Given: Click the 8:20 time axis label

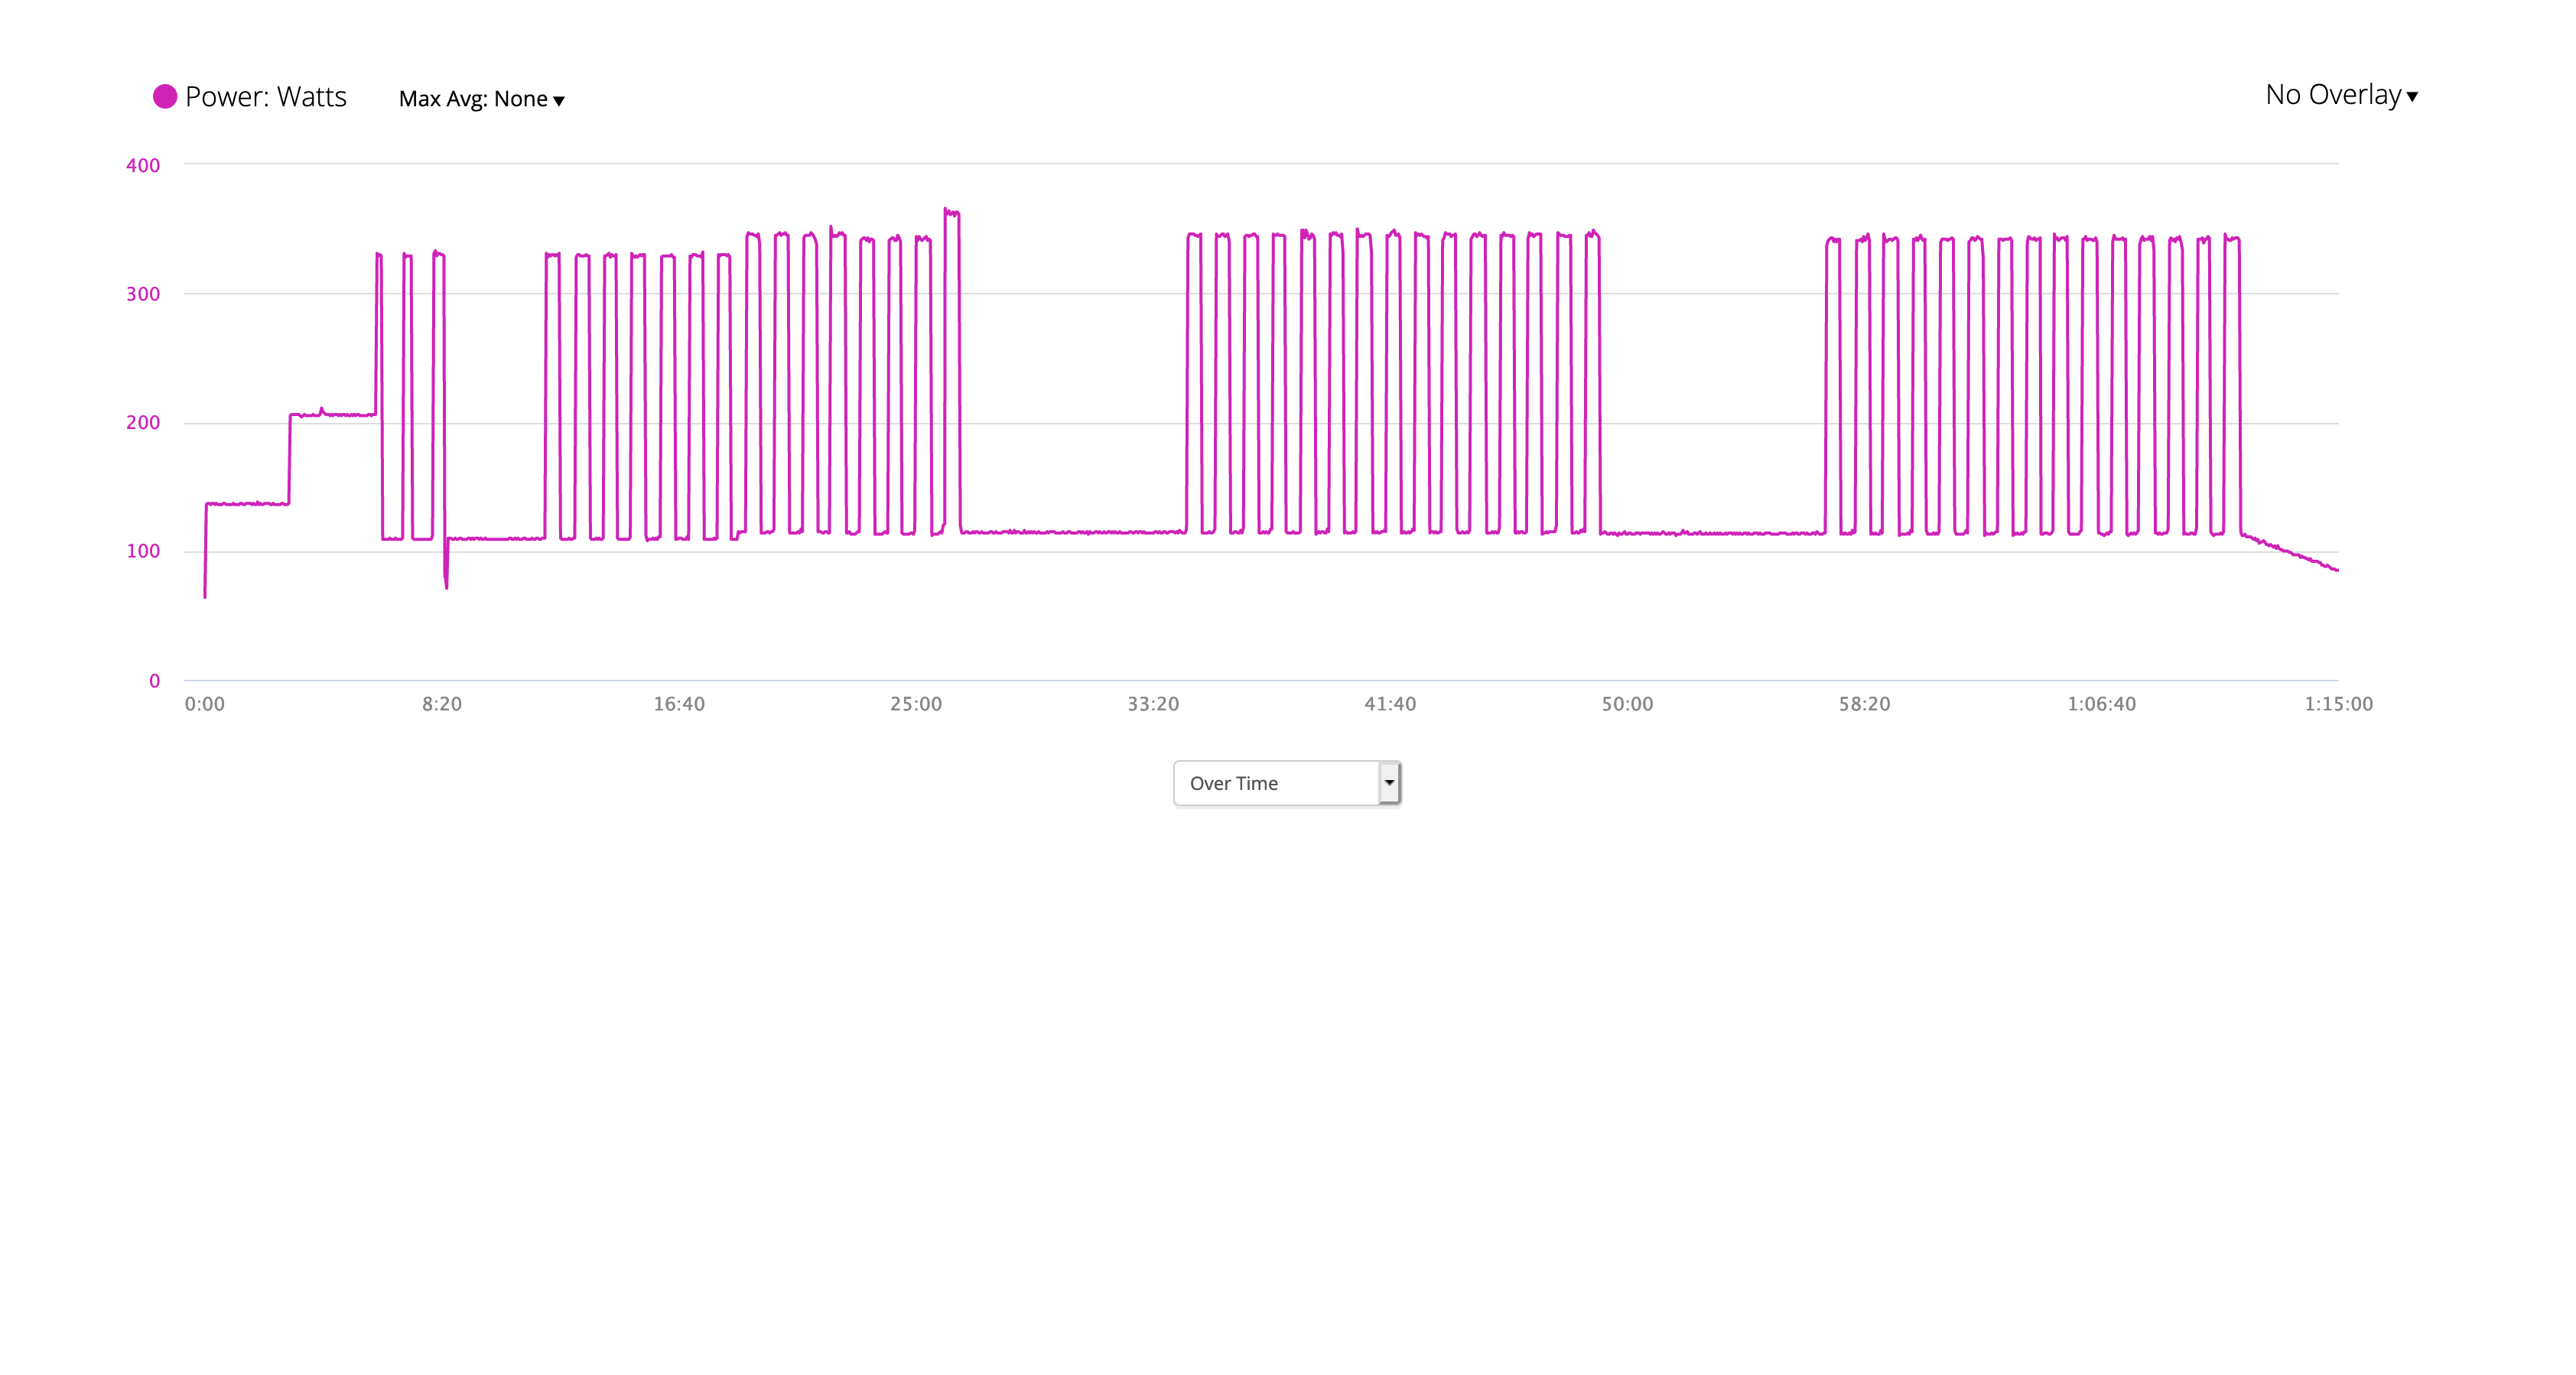Looking at the screenshot, I should (442, 704).
